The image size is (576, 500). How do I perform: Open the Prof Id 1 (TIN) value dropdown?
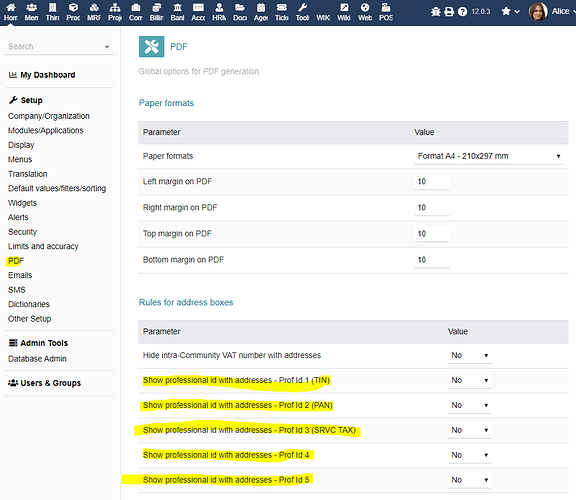[x=469, y=380]
